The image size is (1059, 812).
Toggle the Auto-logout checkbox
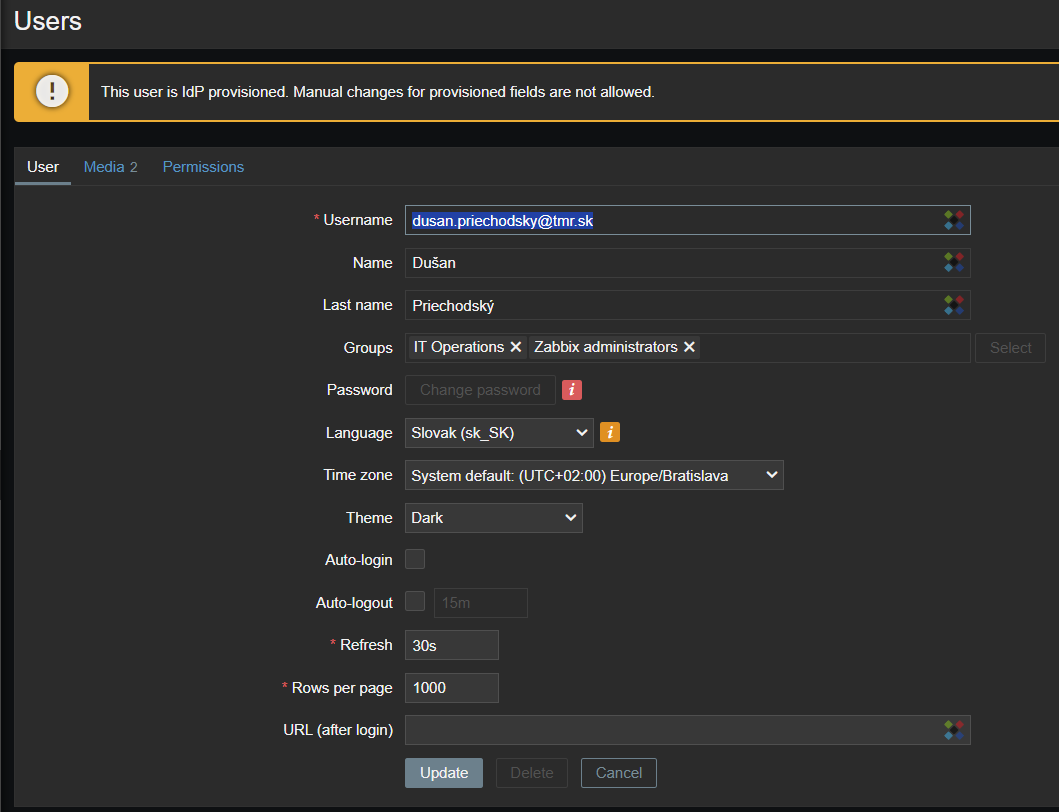point(415,601)
